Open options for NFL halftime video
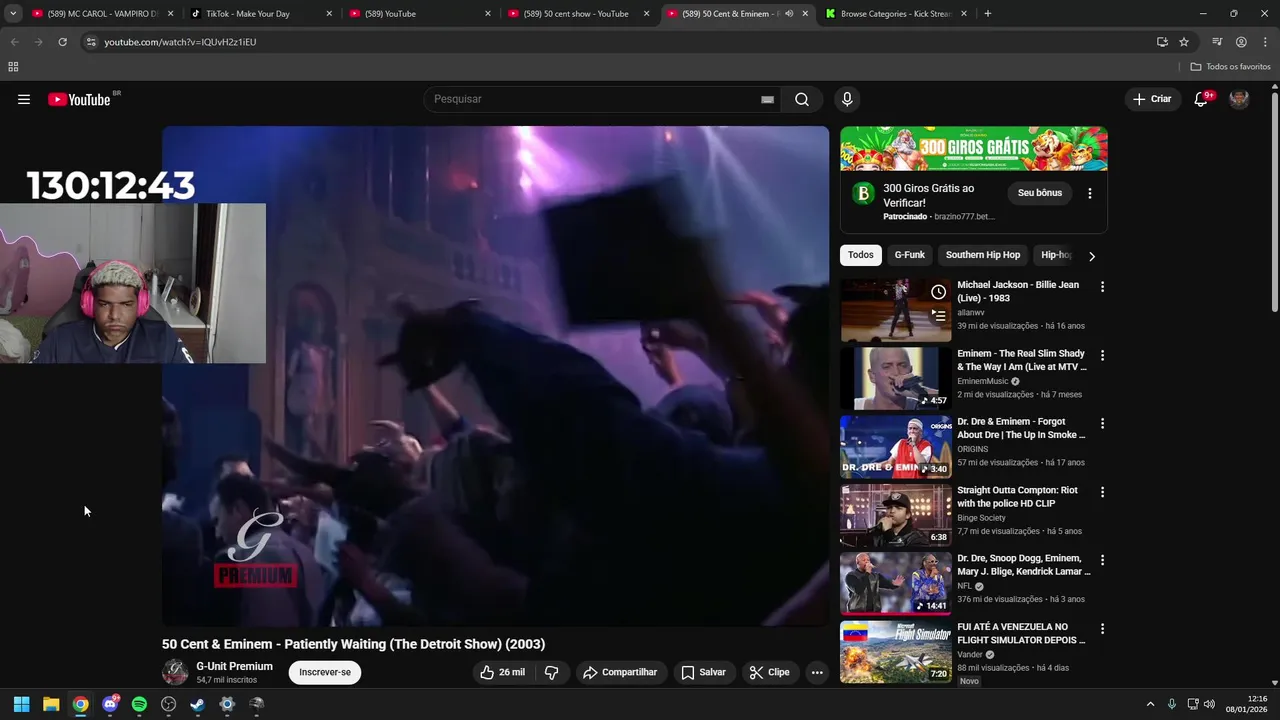1280x720 pixels. (1102, 560)
